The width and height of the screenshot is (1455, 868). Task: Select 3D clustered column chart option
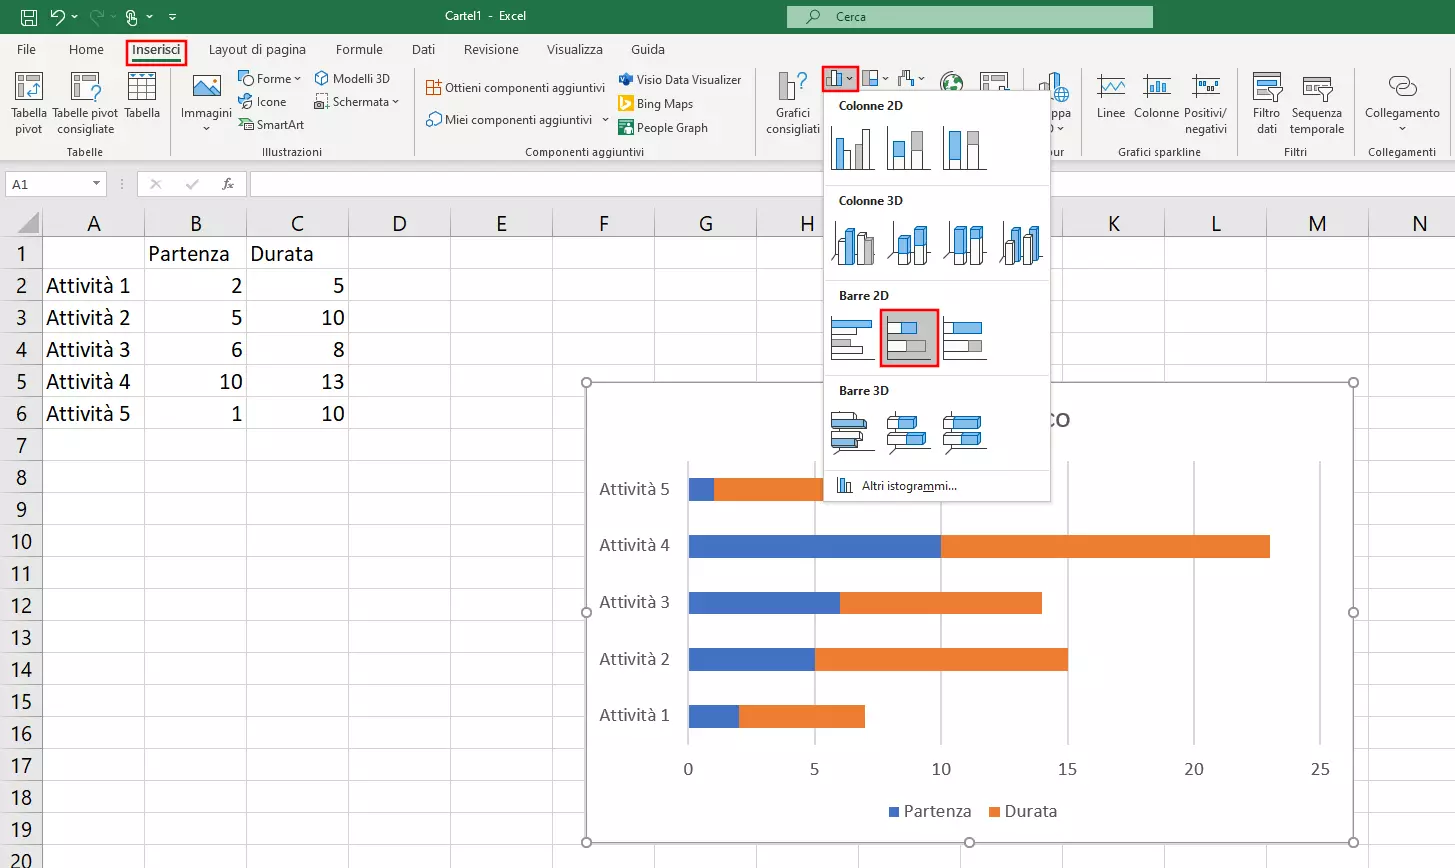click(853, 243)
